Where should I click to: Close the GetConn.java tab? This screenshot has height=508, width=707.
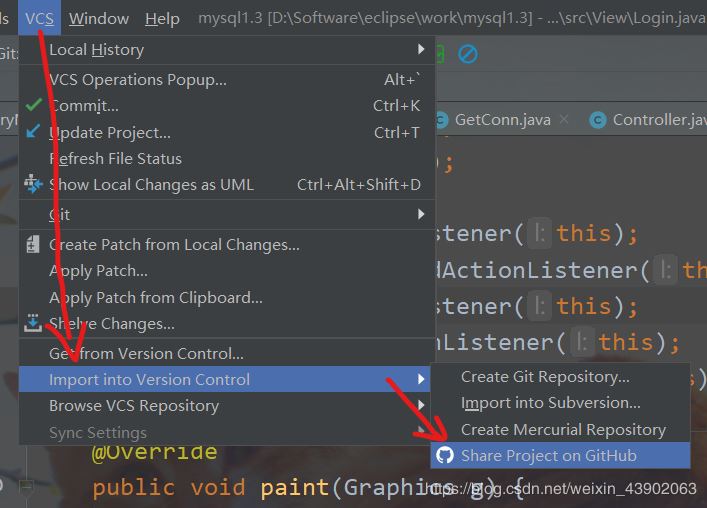[x=566, y=120]
